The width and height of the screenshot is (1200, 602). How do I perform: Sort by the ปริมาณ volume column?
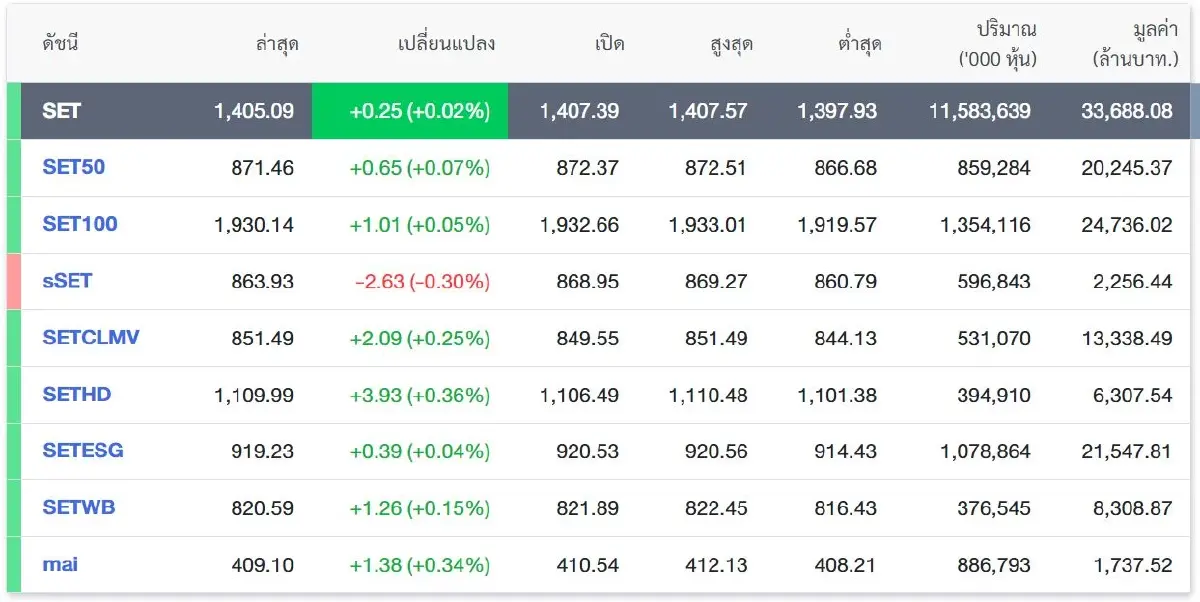click(1004, 43)
